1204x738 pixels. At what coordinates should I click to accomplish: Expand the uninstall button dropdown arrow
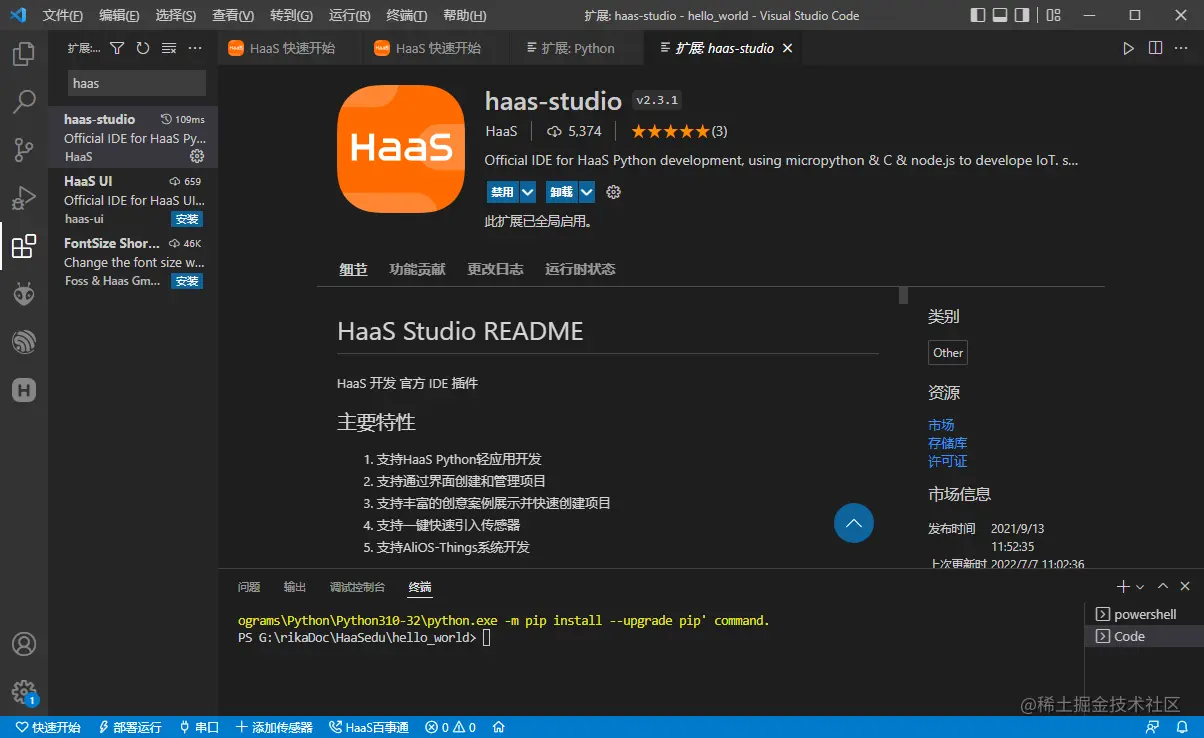coord(587,192)
